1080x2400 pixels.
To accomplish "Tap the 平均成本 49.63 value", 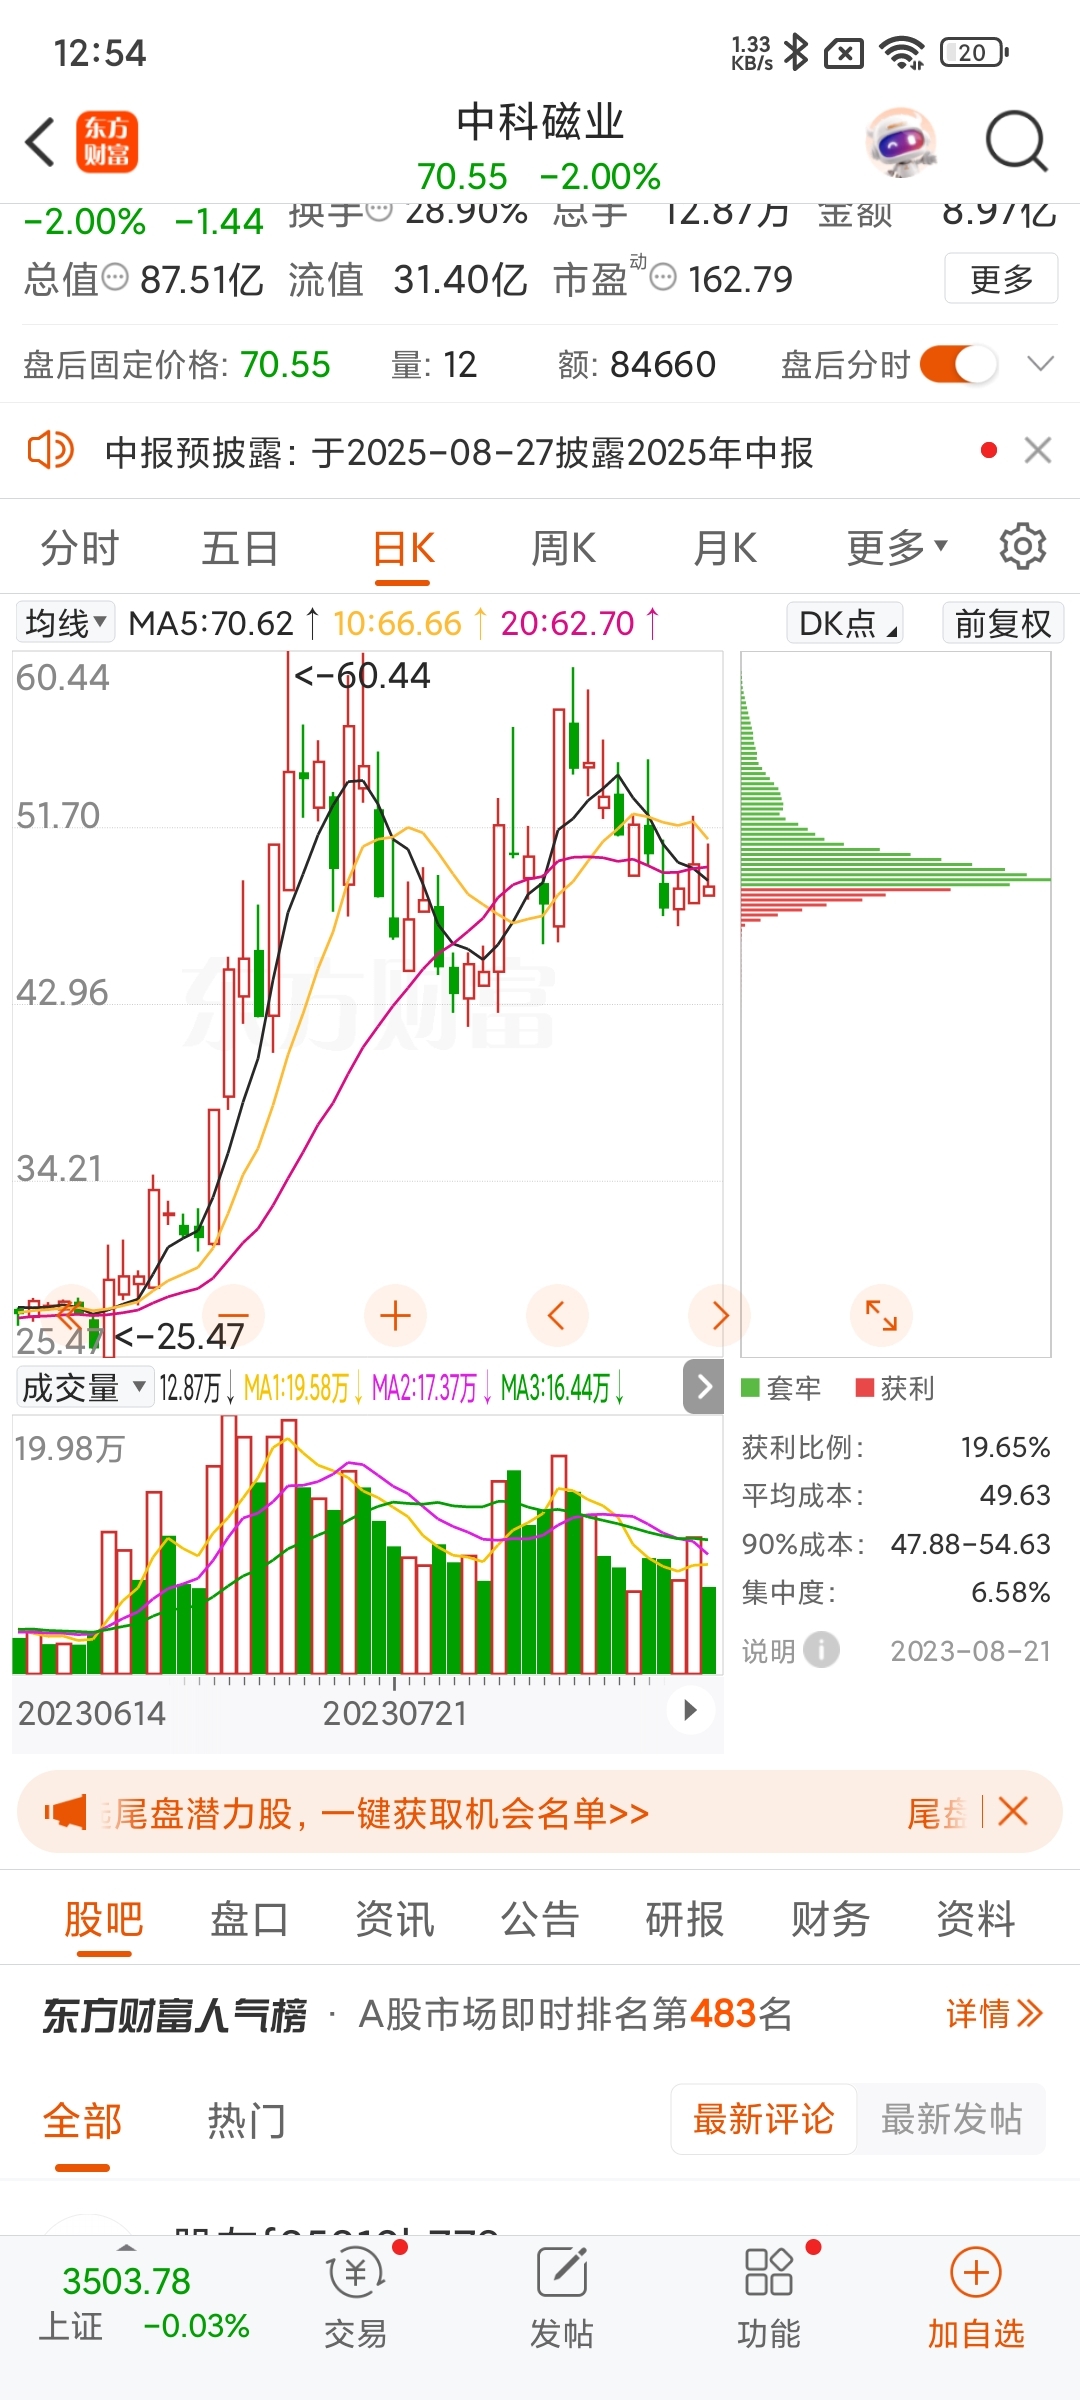I will (1015, 1495).
